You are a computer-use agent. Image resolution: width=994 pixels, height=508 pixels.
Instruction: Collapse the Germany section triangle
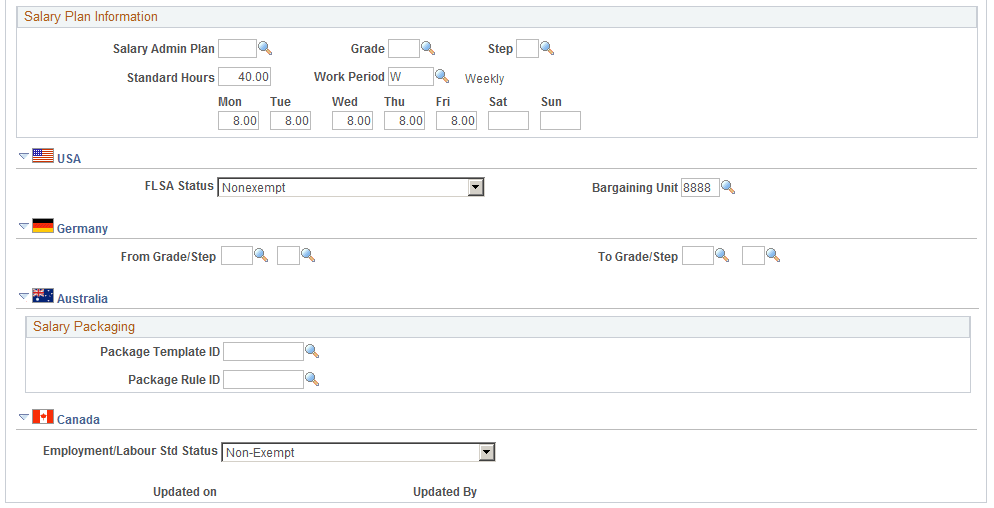click(x=24, y=225)
